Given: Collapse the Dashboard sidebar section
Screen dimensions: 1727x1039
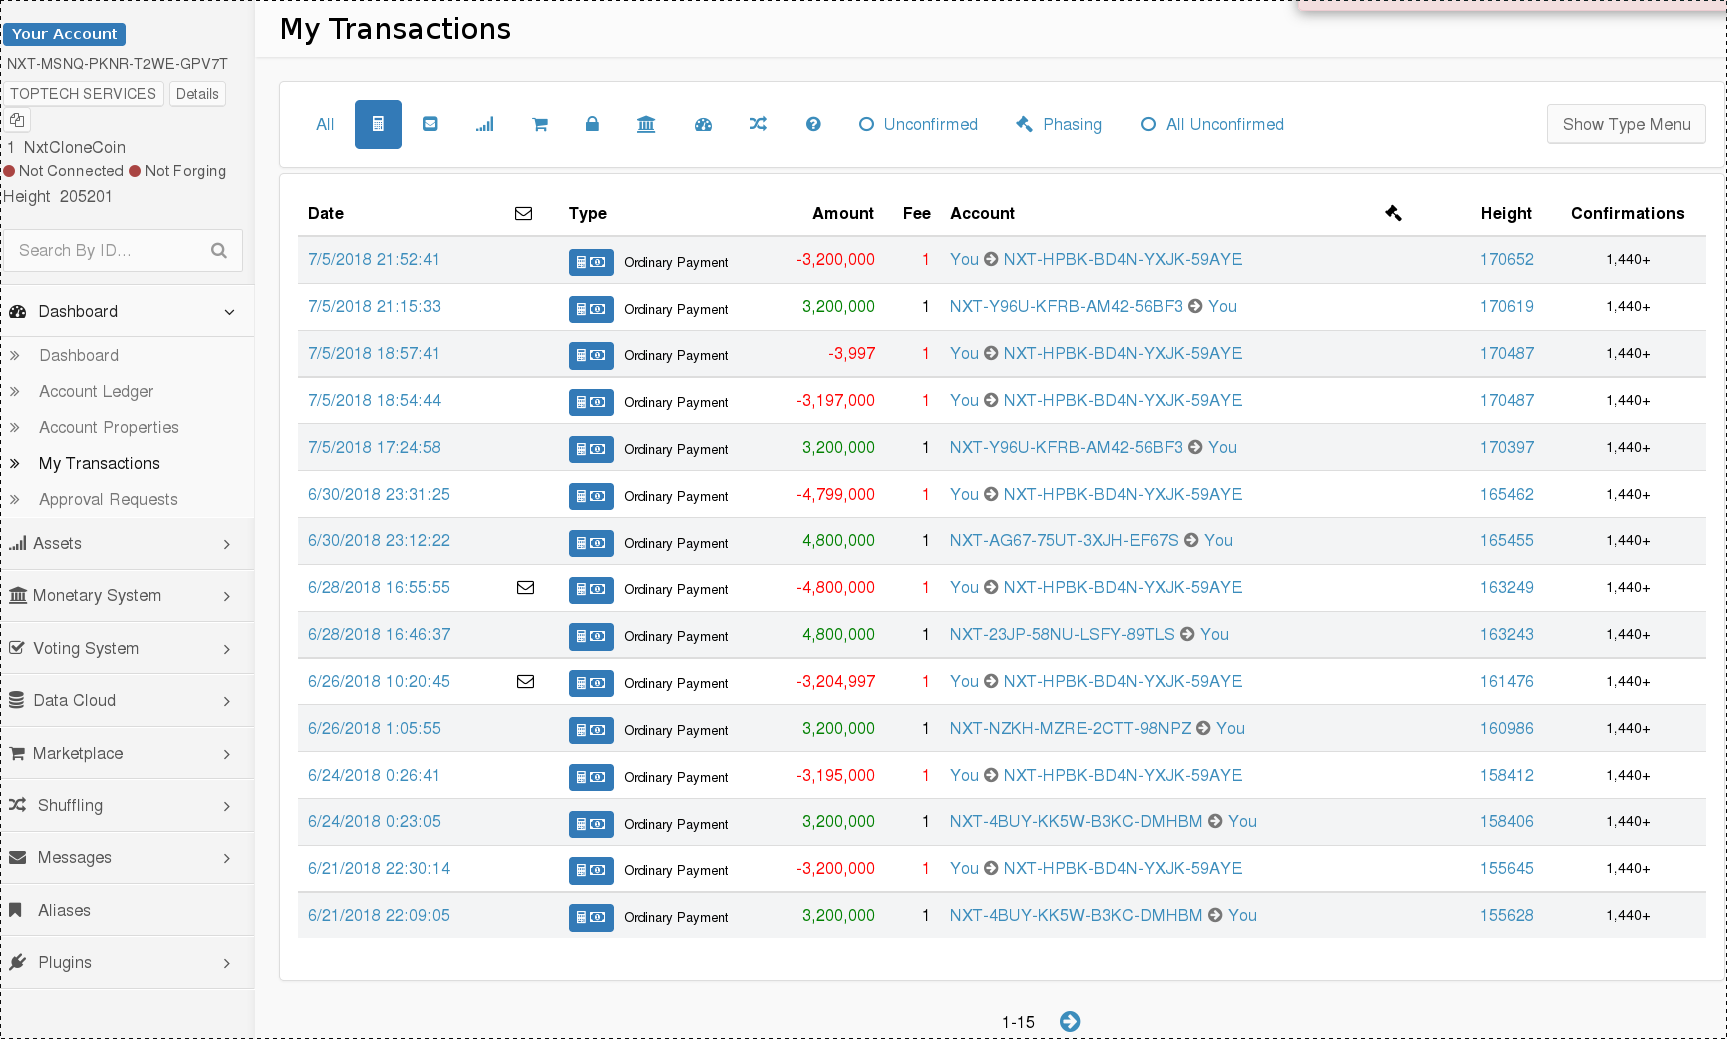Looking at the screenshot, I should (x=127, y=311).
